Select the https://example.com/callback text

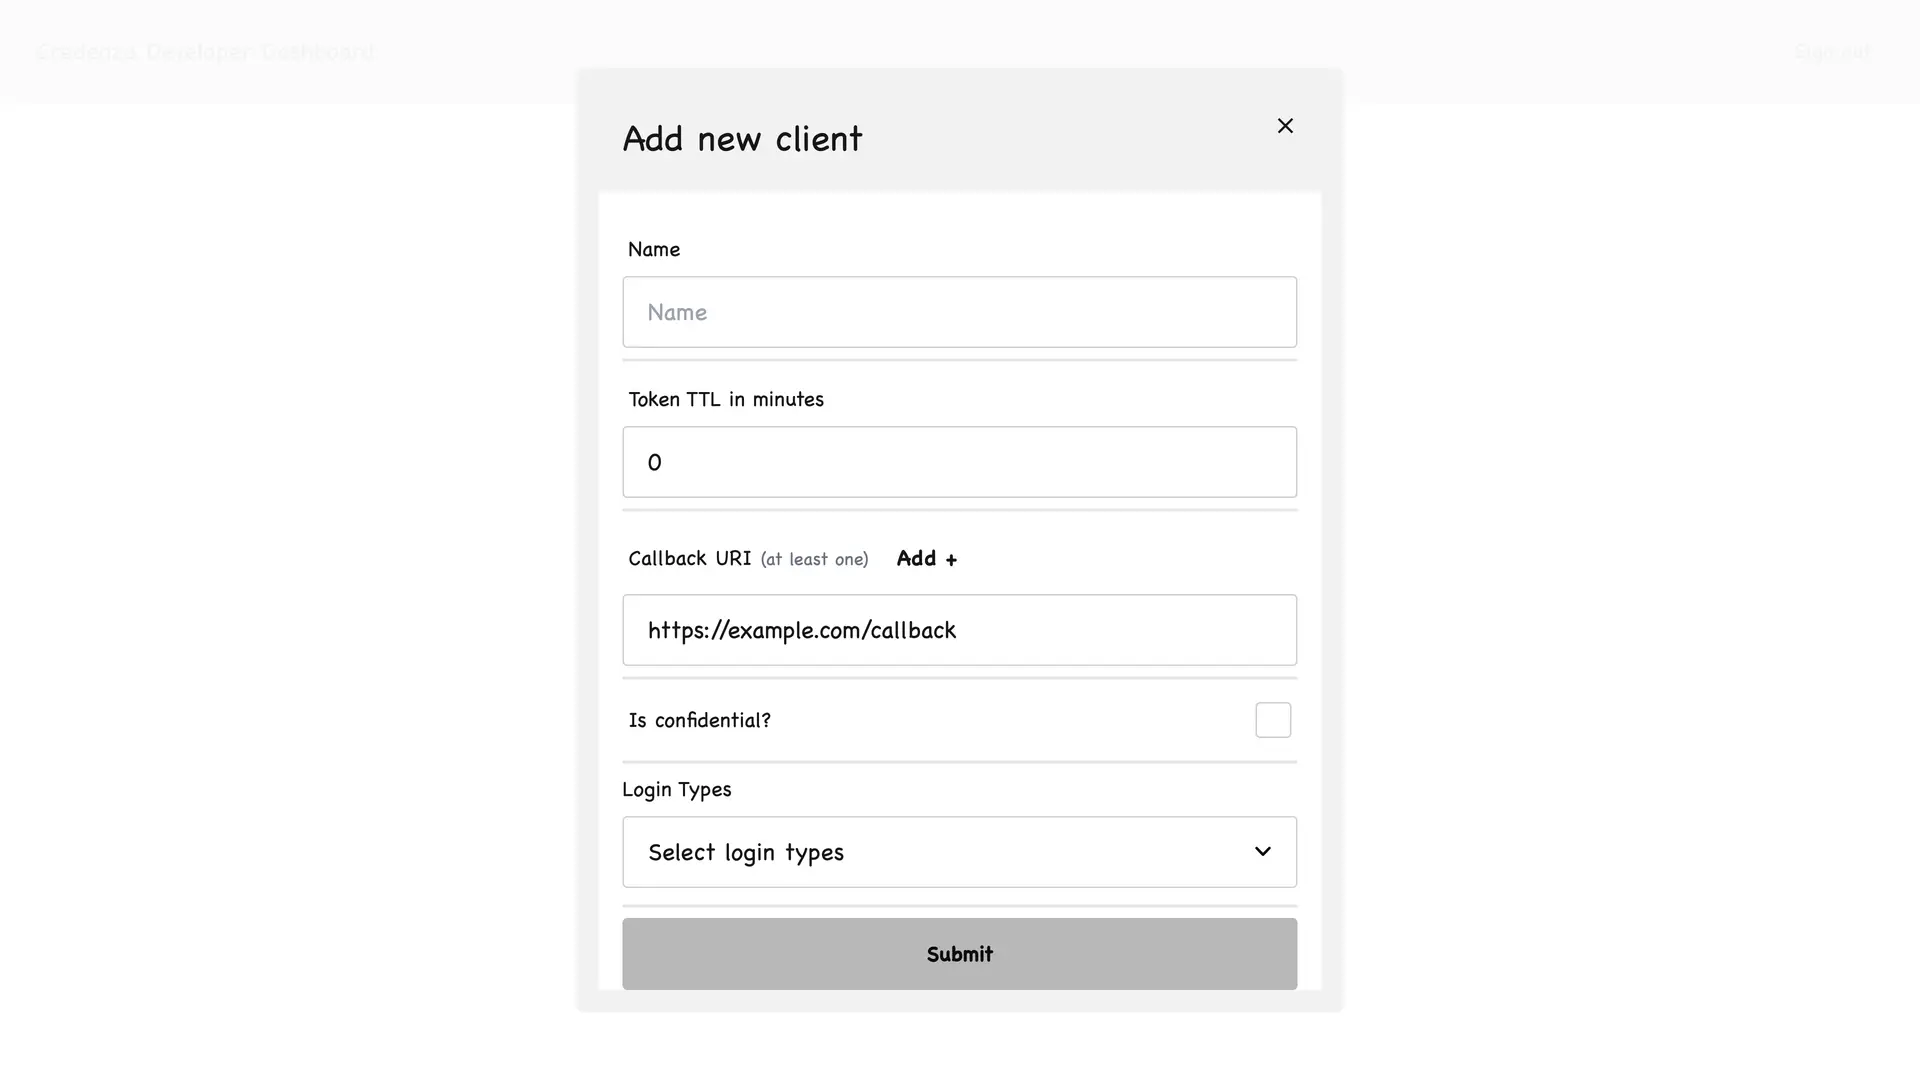coord(801,629)
